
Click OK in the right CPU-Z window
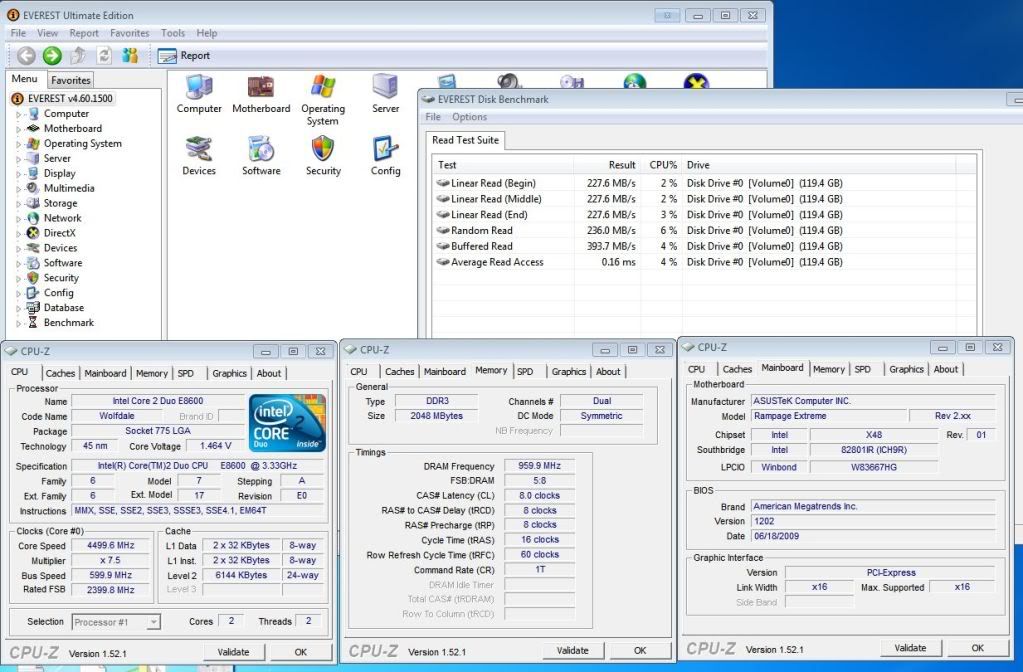977,648
